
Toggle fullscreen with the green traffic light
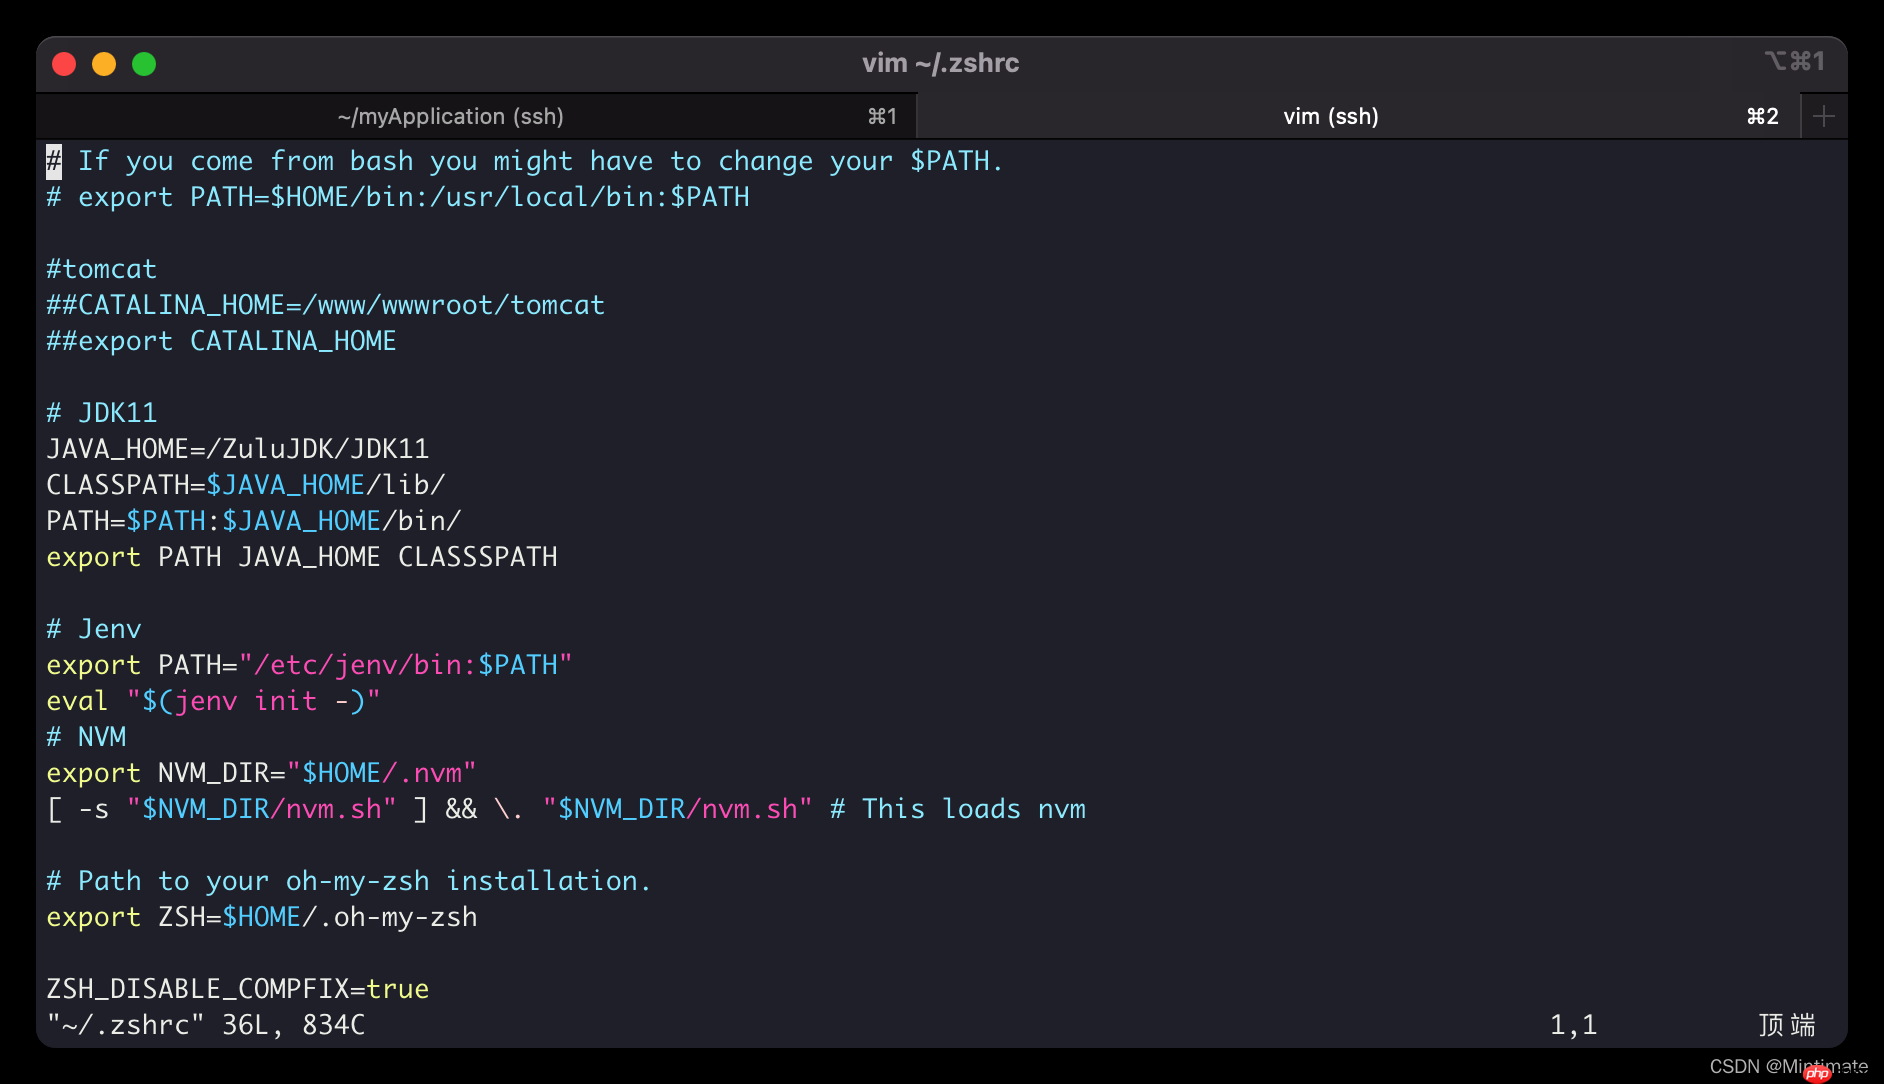[144, 63]
